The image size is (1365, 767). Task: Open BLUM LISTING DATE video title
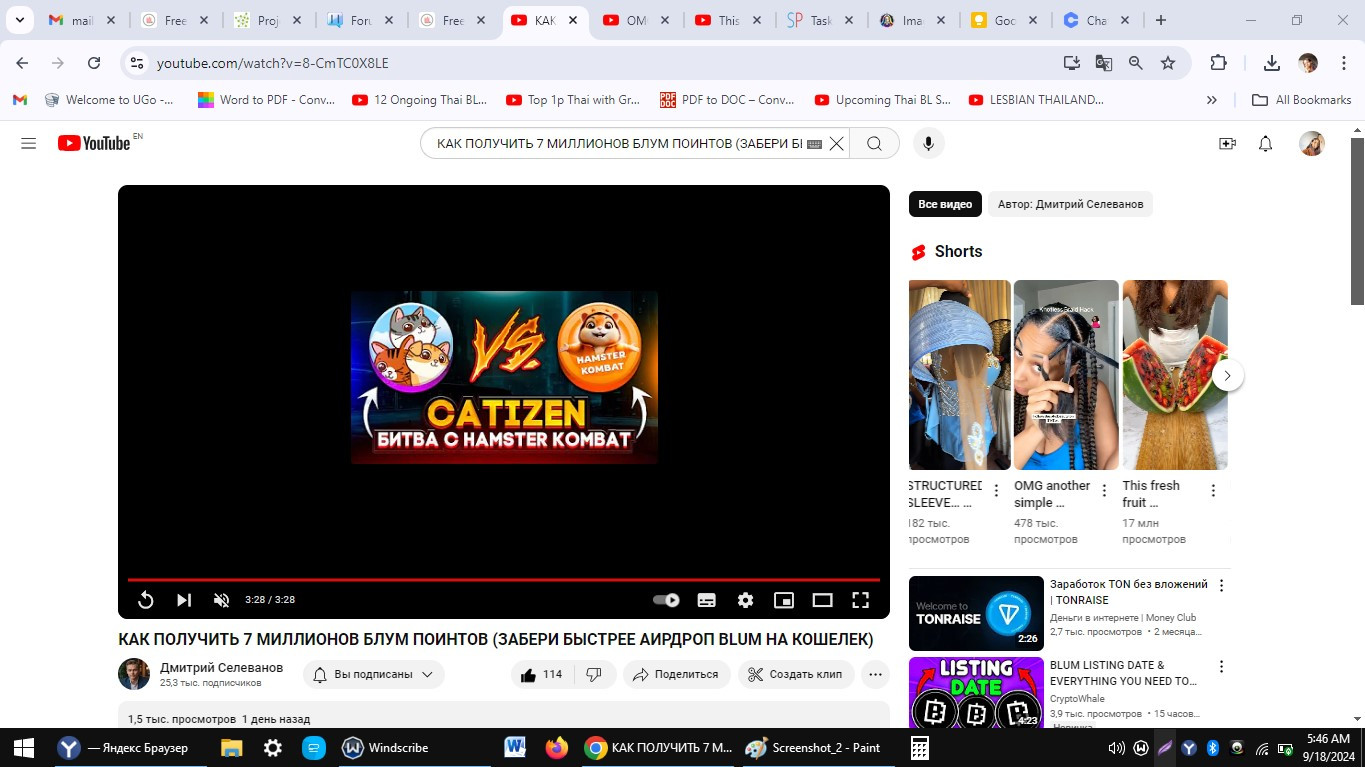pyautogui.click(x=1123, y=673)
